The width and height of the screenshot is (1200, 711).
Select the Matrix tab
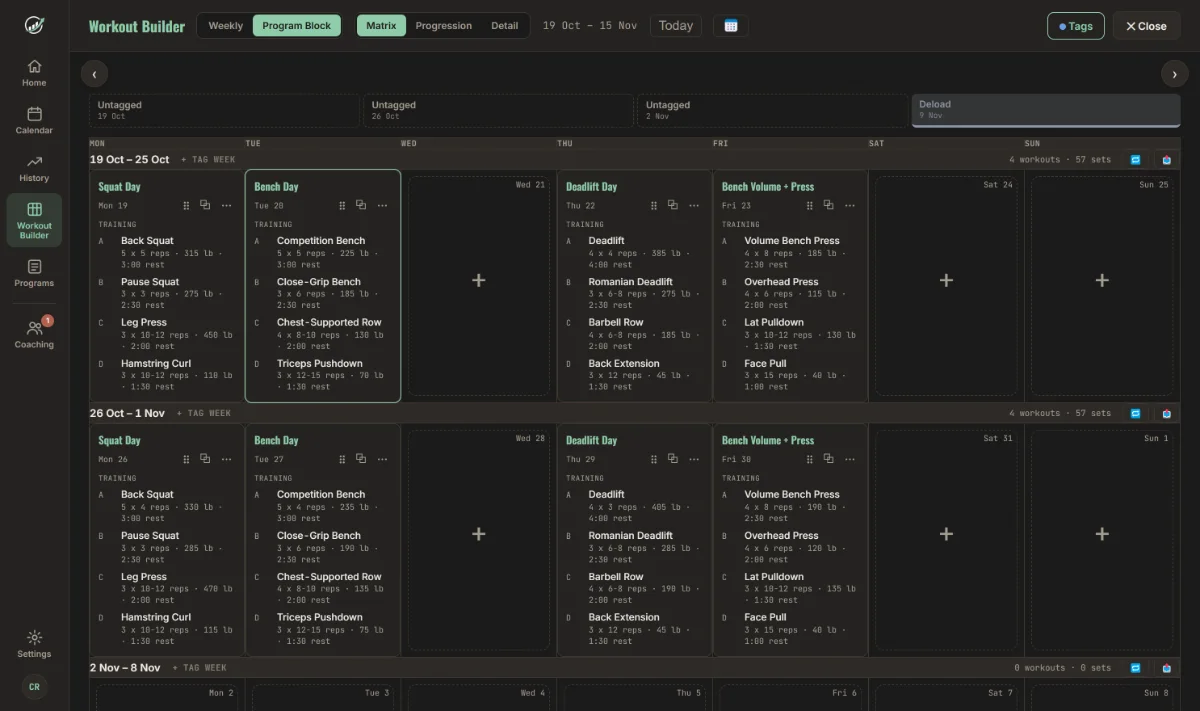click(381, 26)
